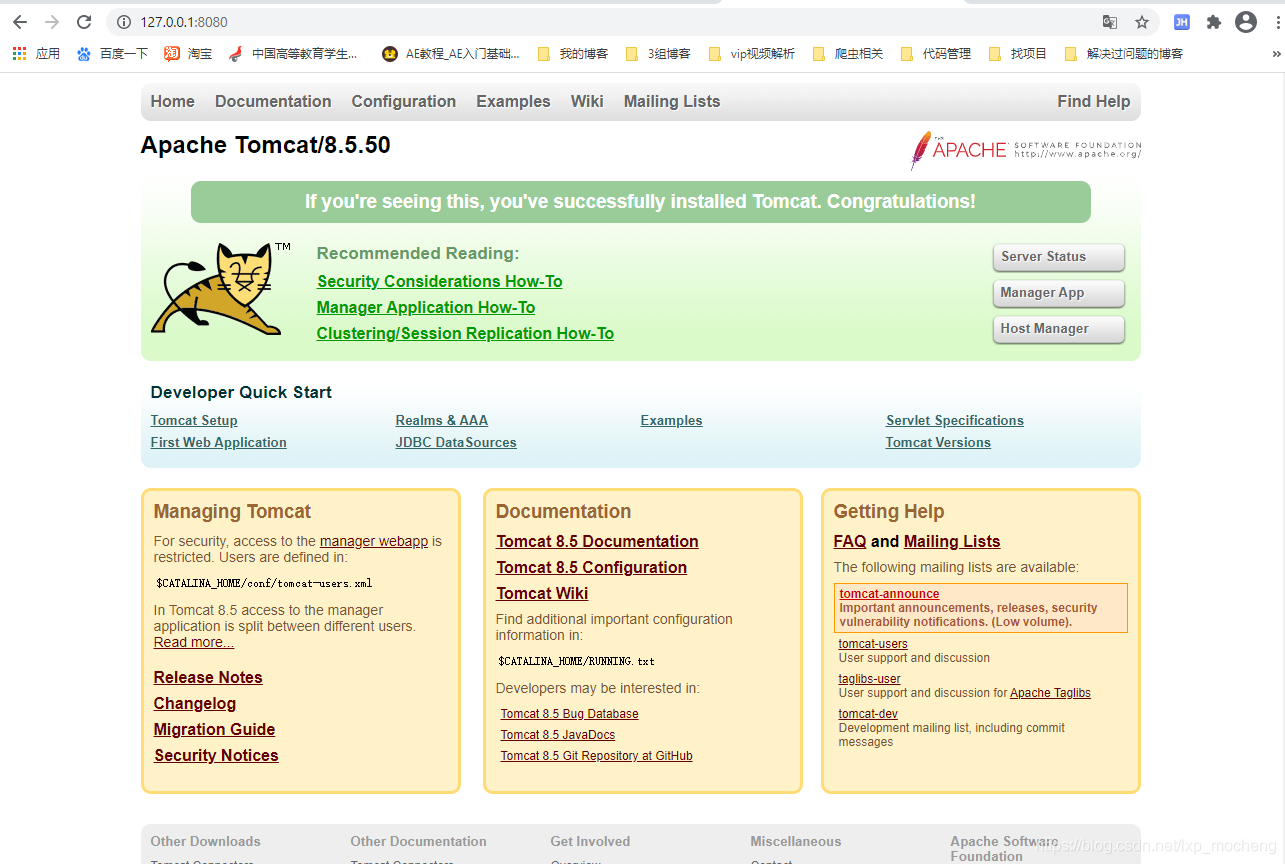
Task: Open Tomcat 8.5 Bug Database link
Action: [x=569, y=714]
